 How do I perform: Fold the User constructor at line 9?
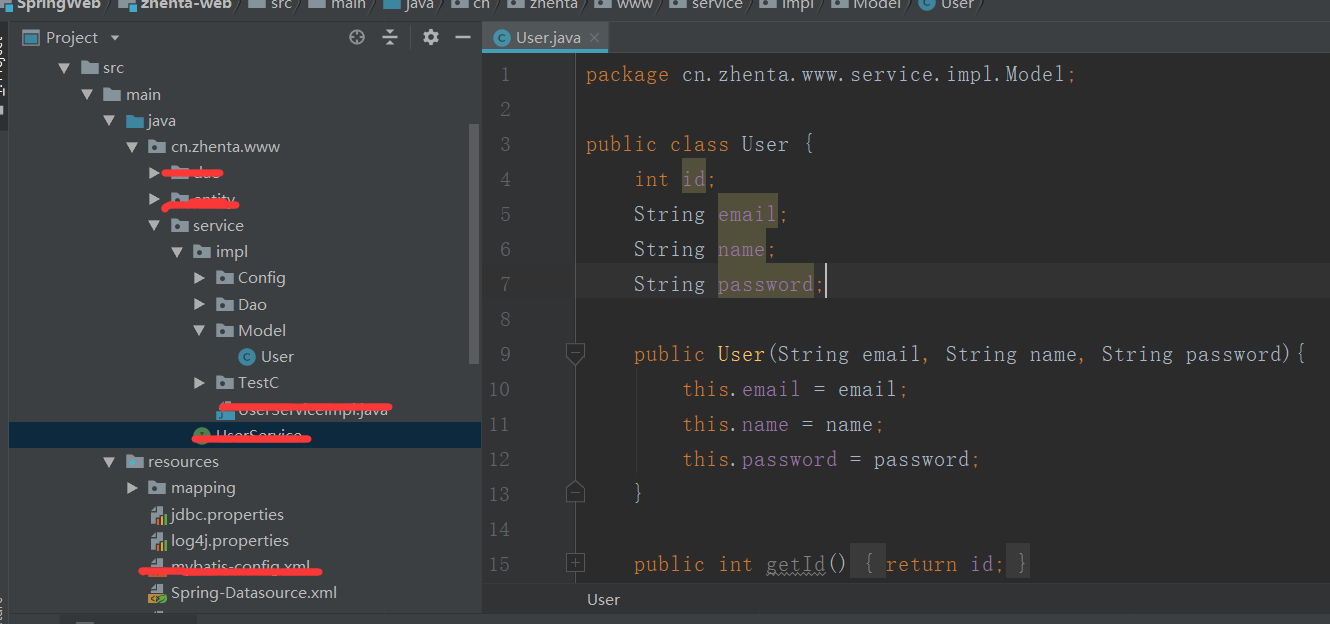pyautogui.click(x=575, y=353)
